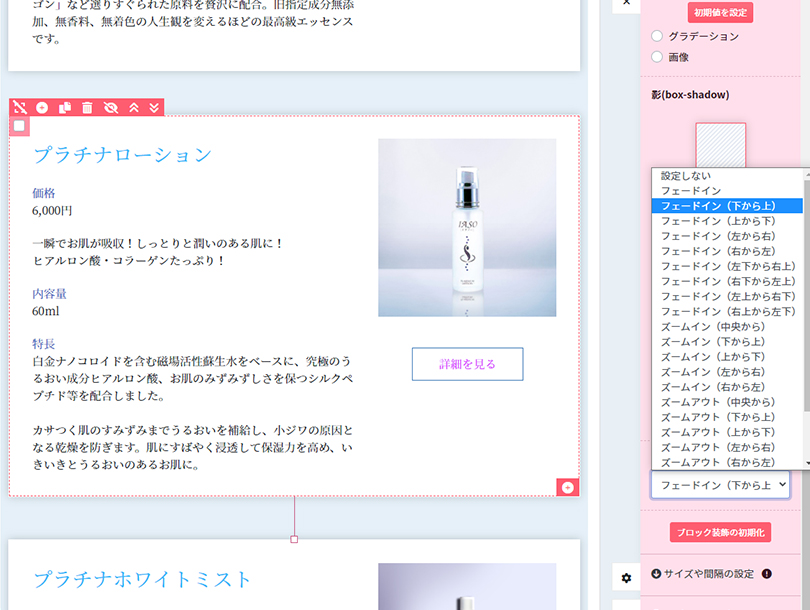
Task: Tick the block selection checkbox
Action: (x=19, y=126)
